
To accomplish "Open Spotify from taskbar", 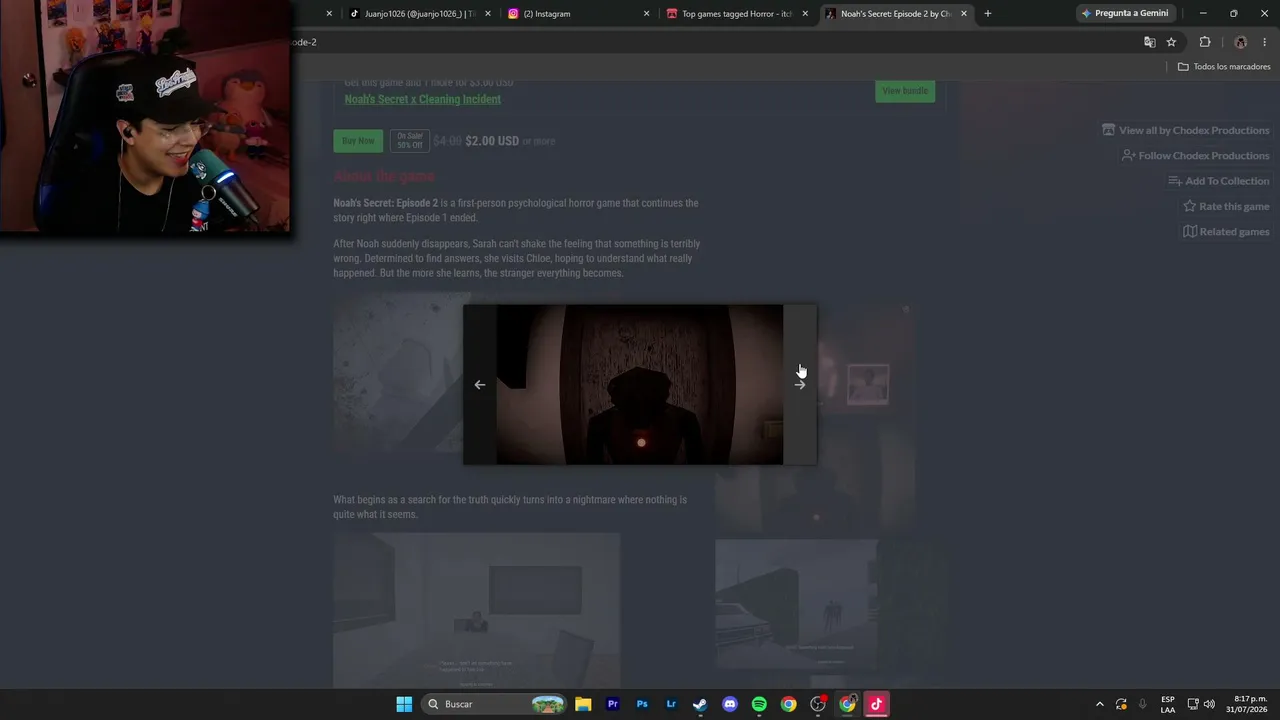I will [759, 704].
